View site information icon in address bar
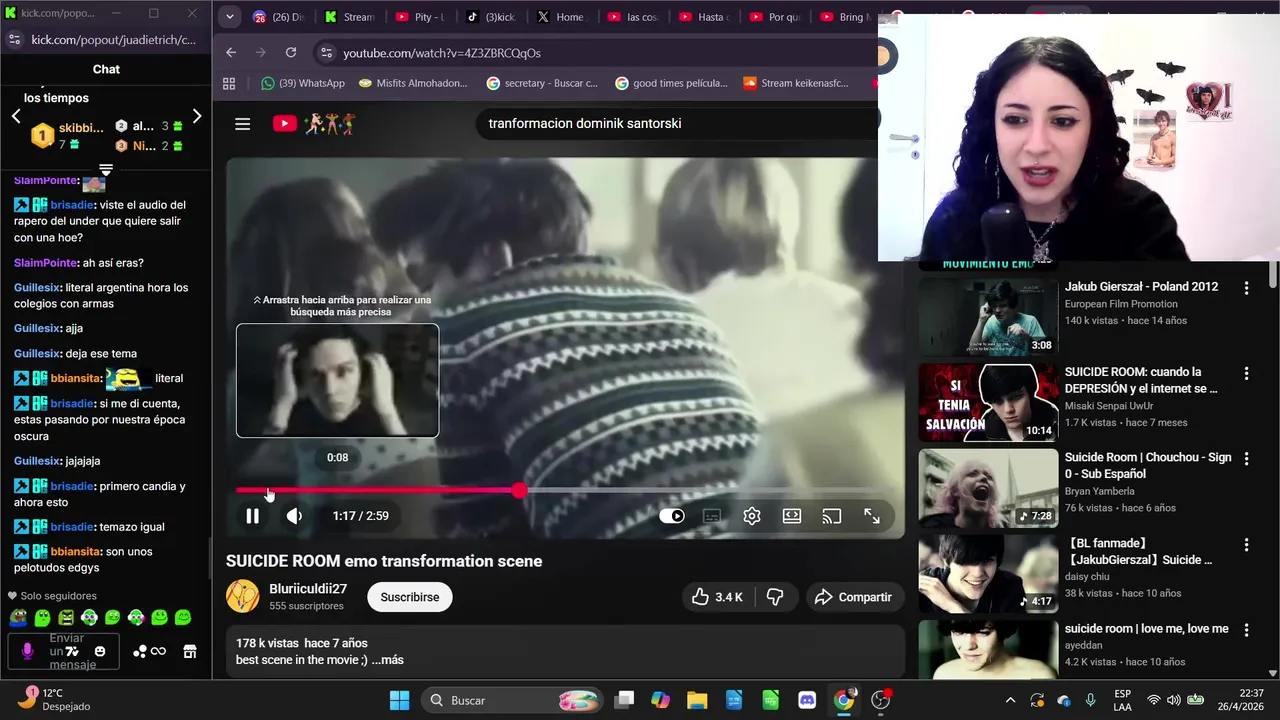Image resolution: width=1280 pixels, height=720 pixels. click(x=326, y=53)
